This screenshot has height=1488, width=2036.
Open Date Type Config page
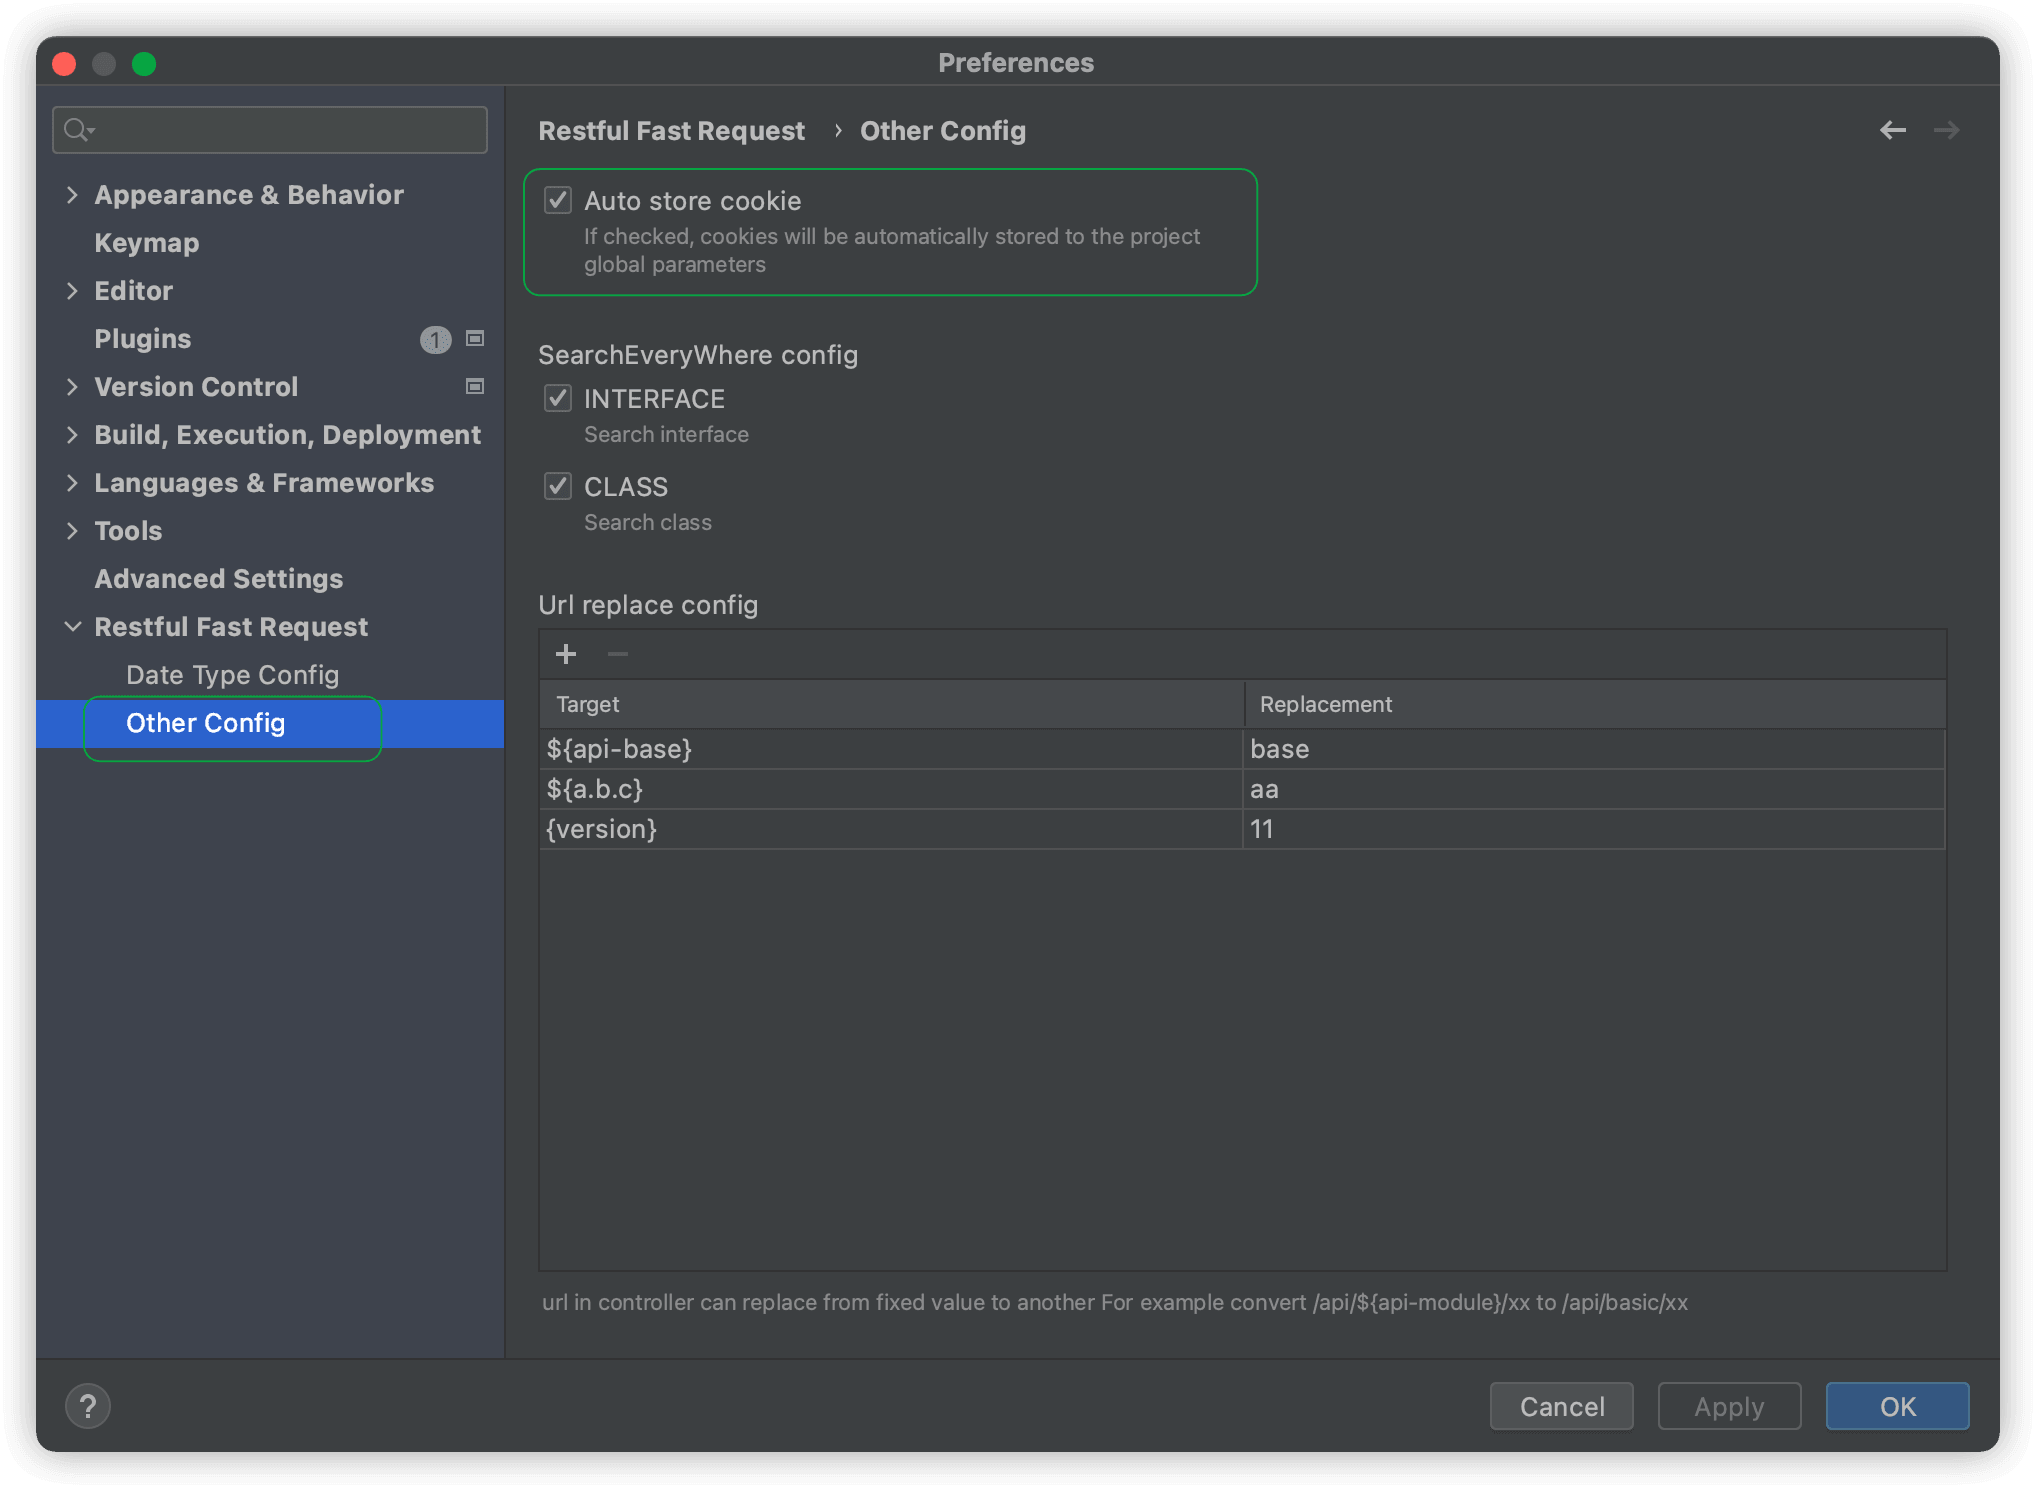[232, 675]
